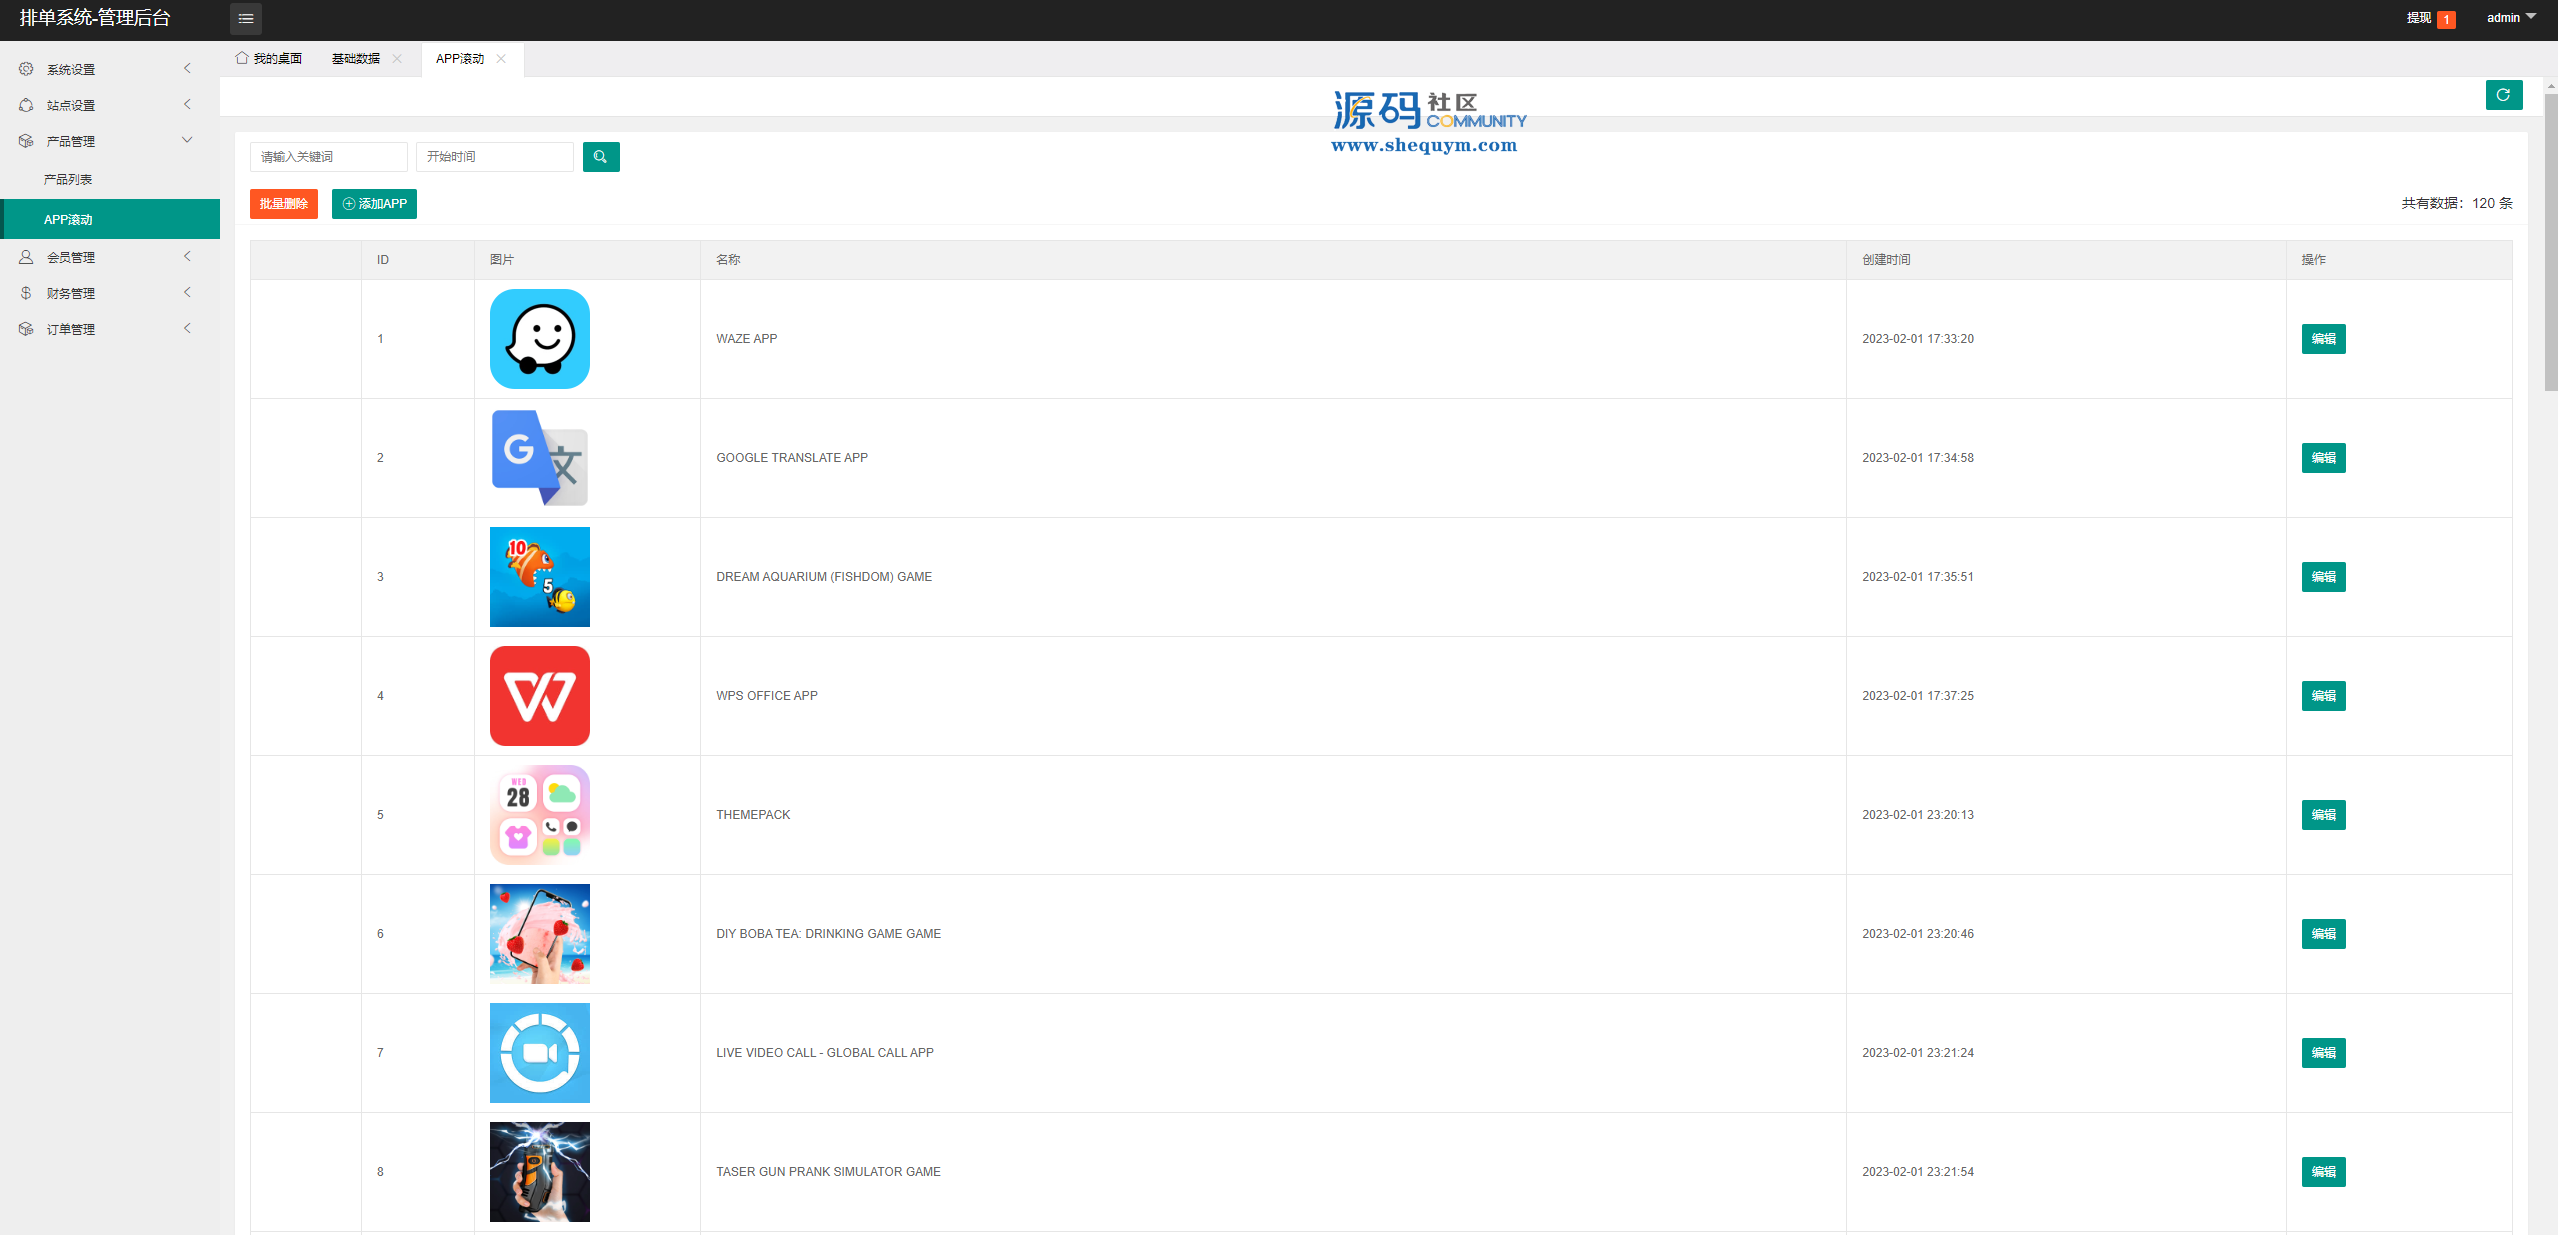
Task: Open the Fishdom game image
Action: point(540,577)
